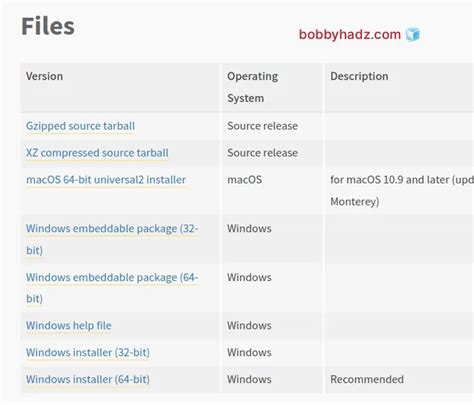
Task: Click the Recommended description cell
Action: click(367, 379)
